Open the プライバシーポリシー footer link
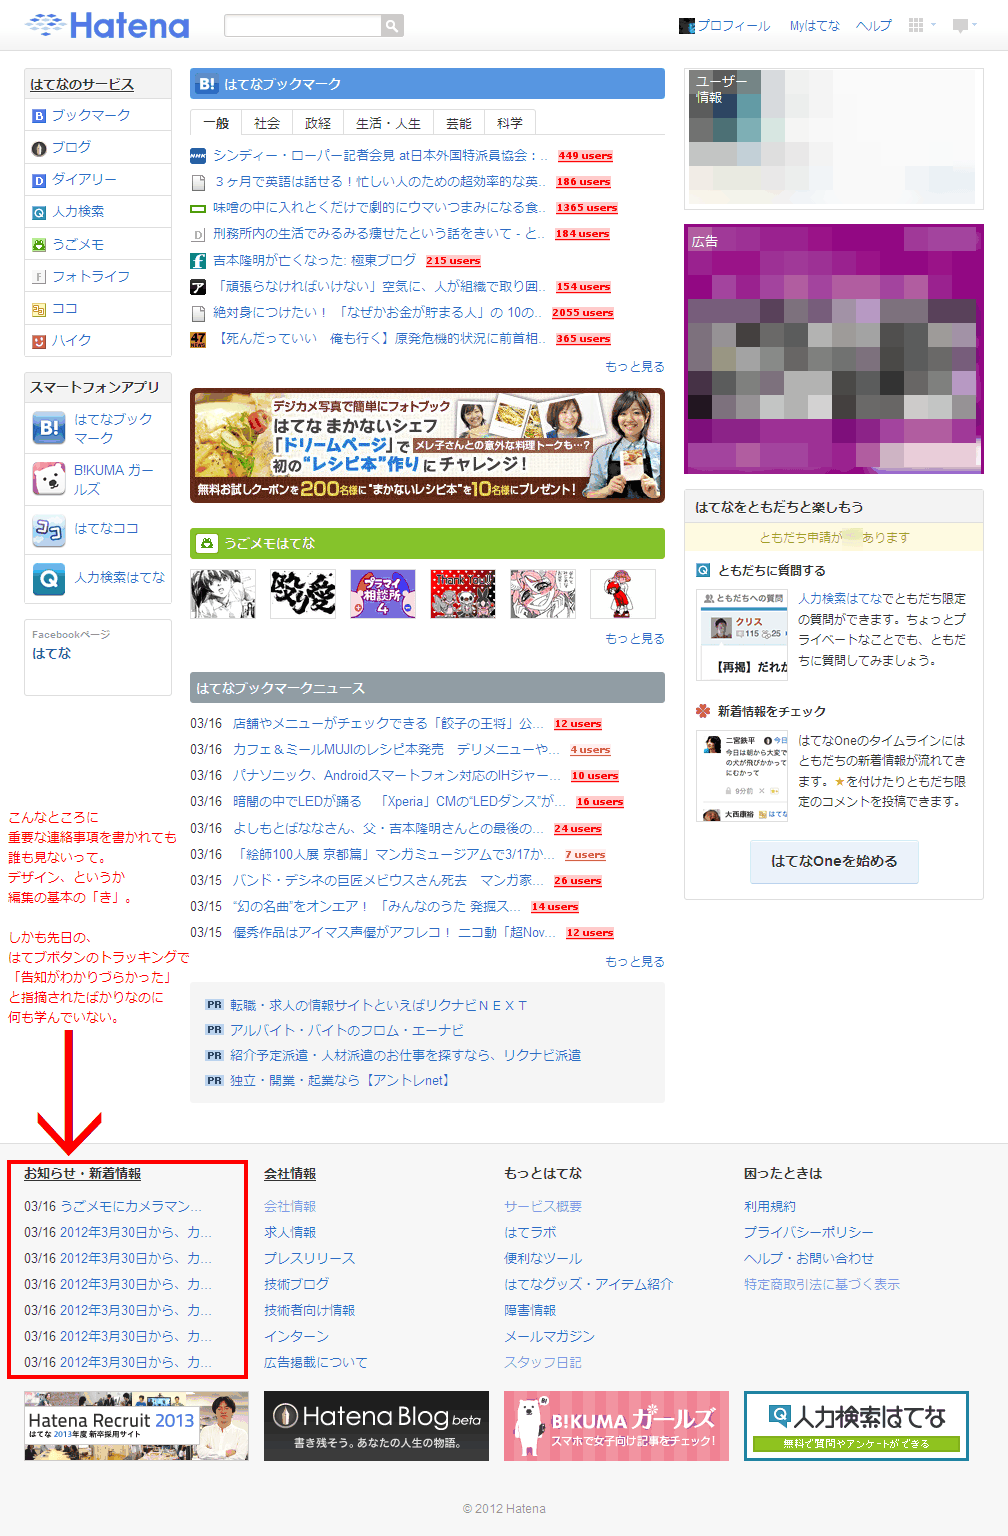The width and height of the screenshot is (1008, 1536). point(808,1232)
